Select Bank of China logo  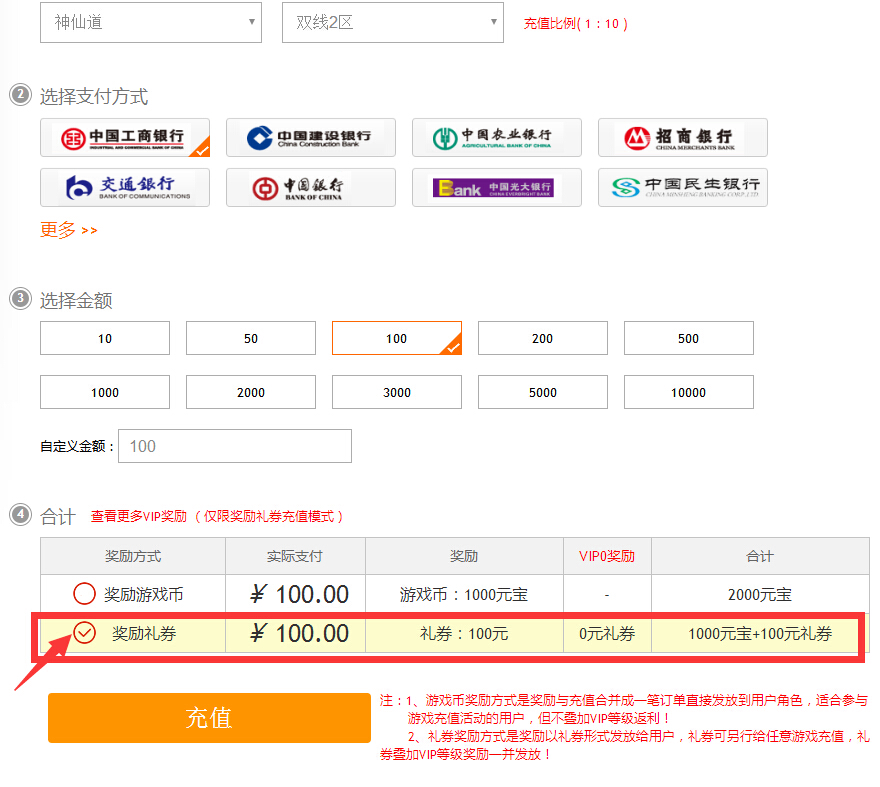click(310, 187)
